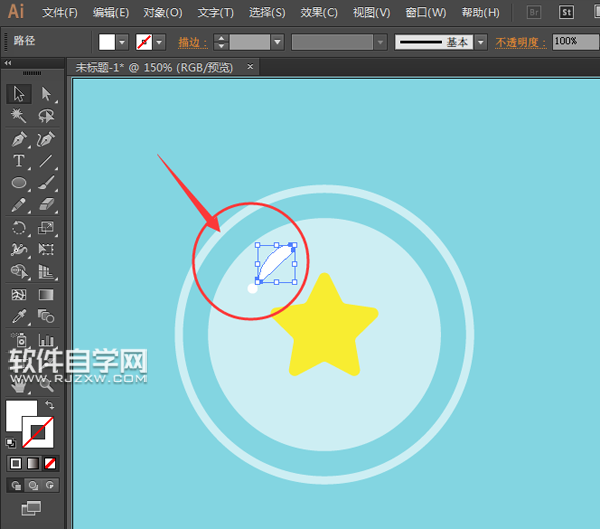Select the Direct Selection tool
Screen dimensions: 600x529
point(46,94)
